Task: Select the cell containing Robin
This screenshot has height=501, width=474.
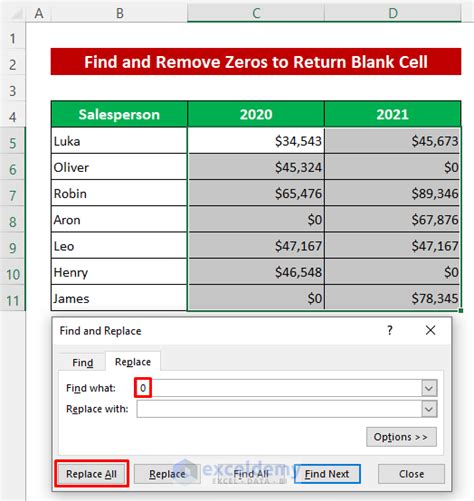Action: tap(119, 193)
